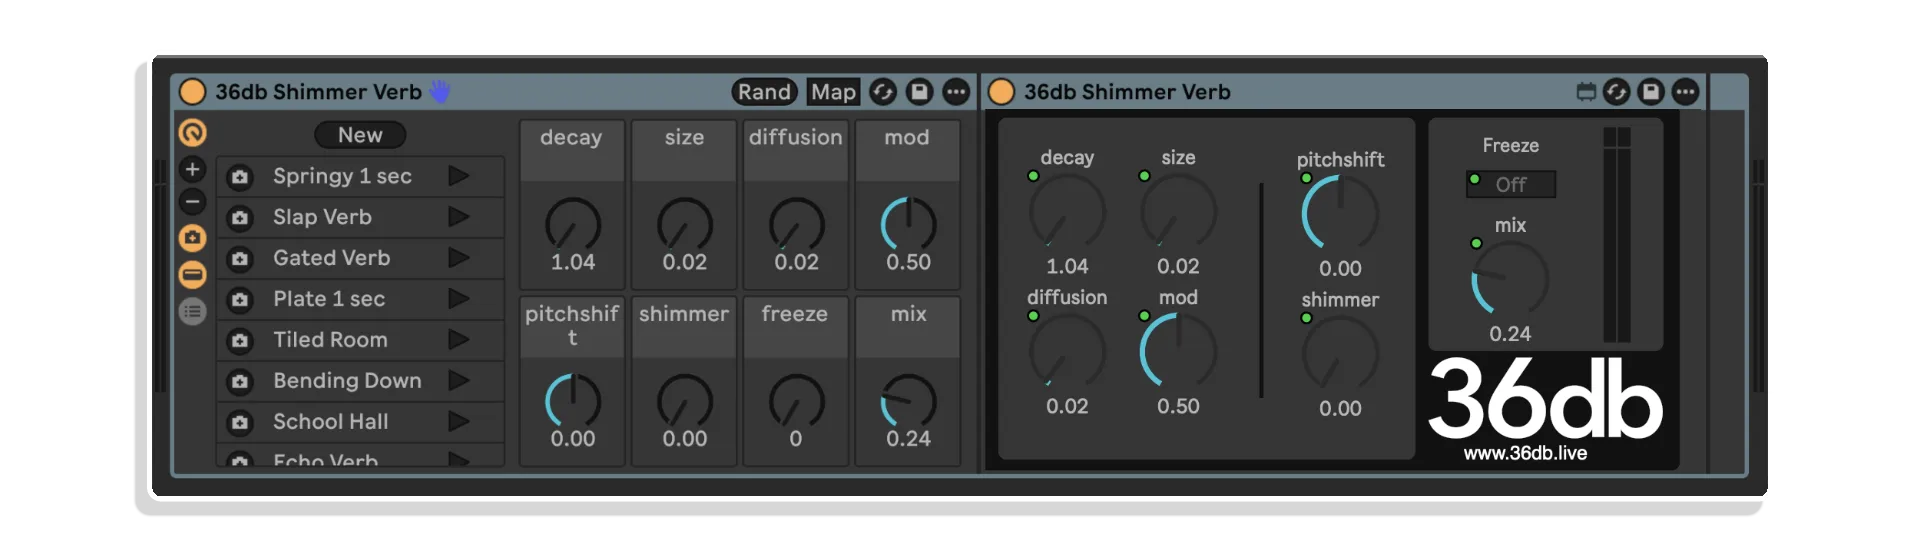Click the shimmer macro knob
Viewport: 1920px width, 551px height.
click(685, 401)
